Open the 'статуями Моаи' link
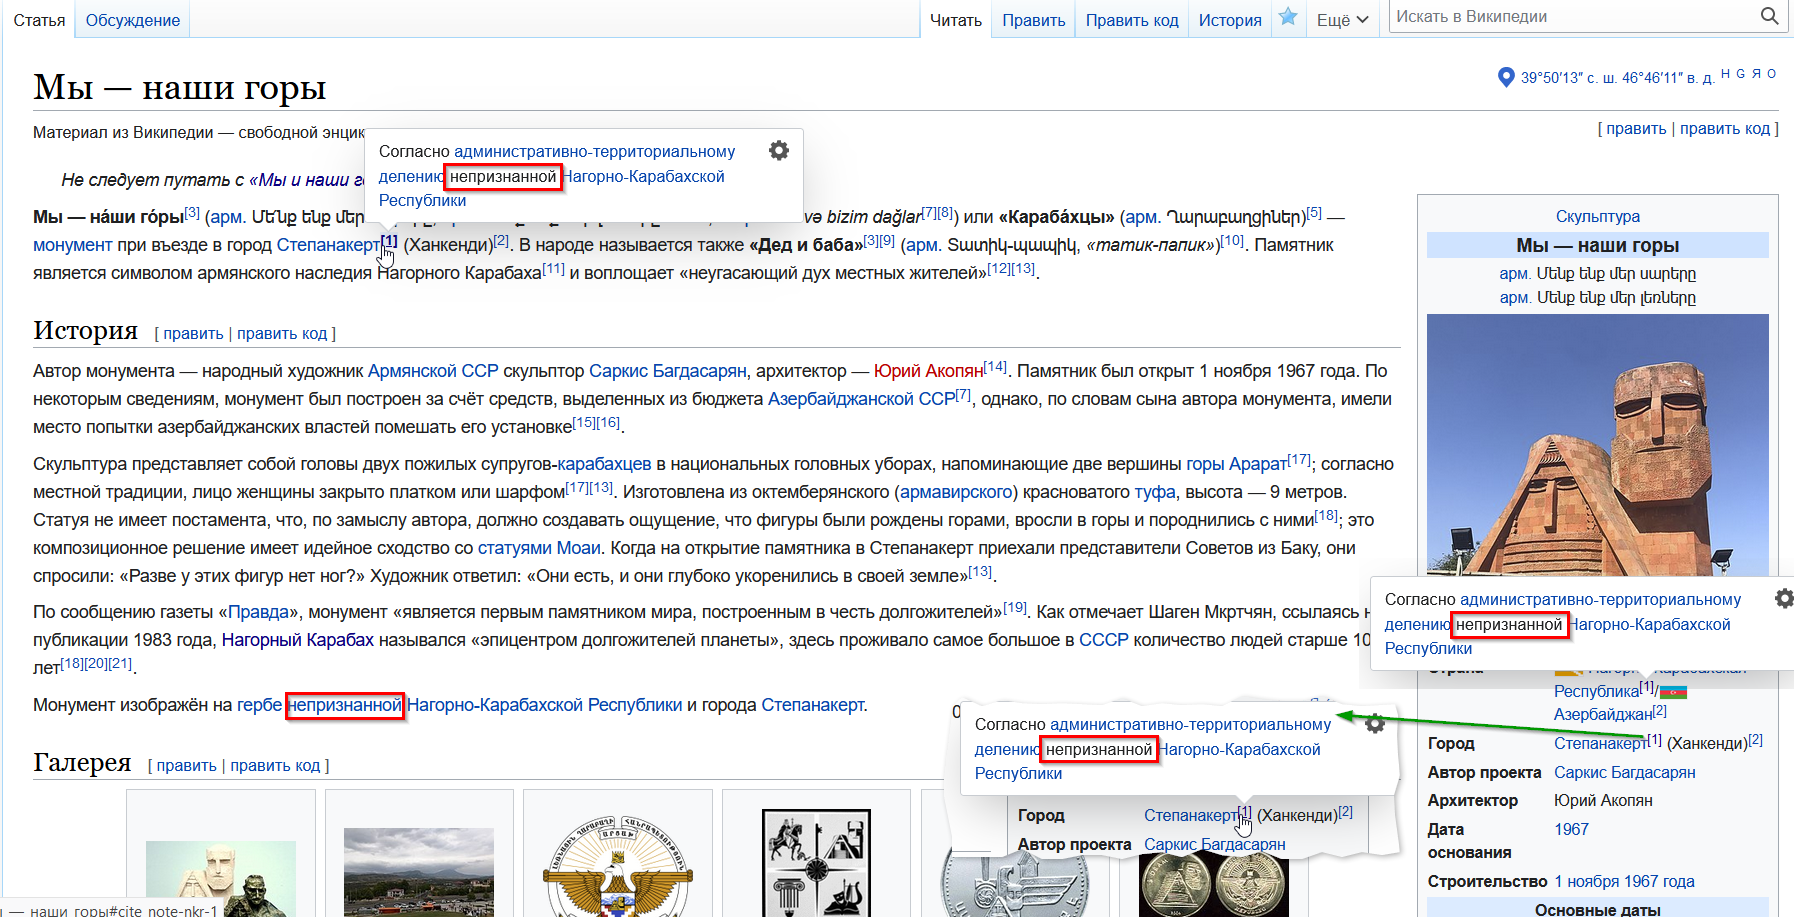The image size is (1794, 917). (x=539, y=548)
